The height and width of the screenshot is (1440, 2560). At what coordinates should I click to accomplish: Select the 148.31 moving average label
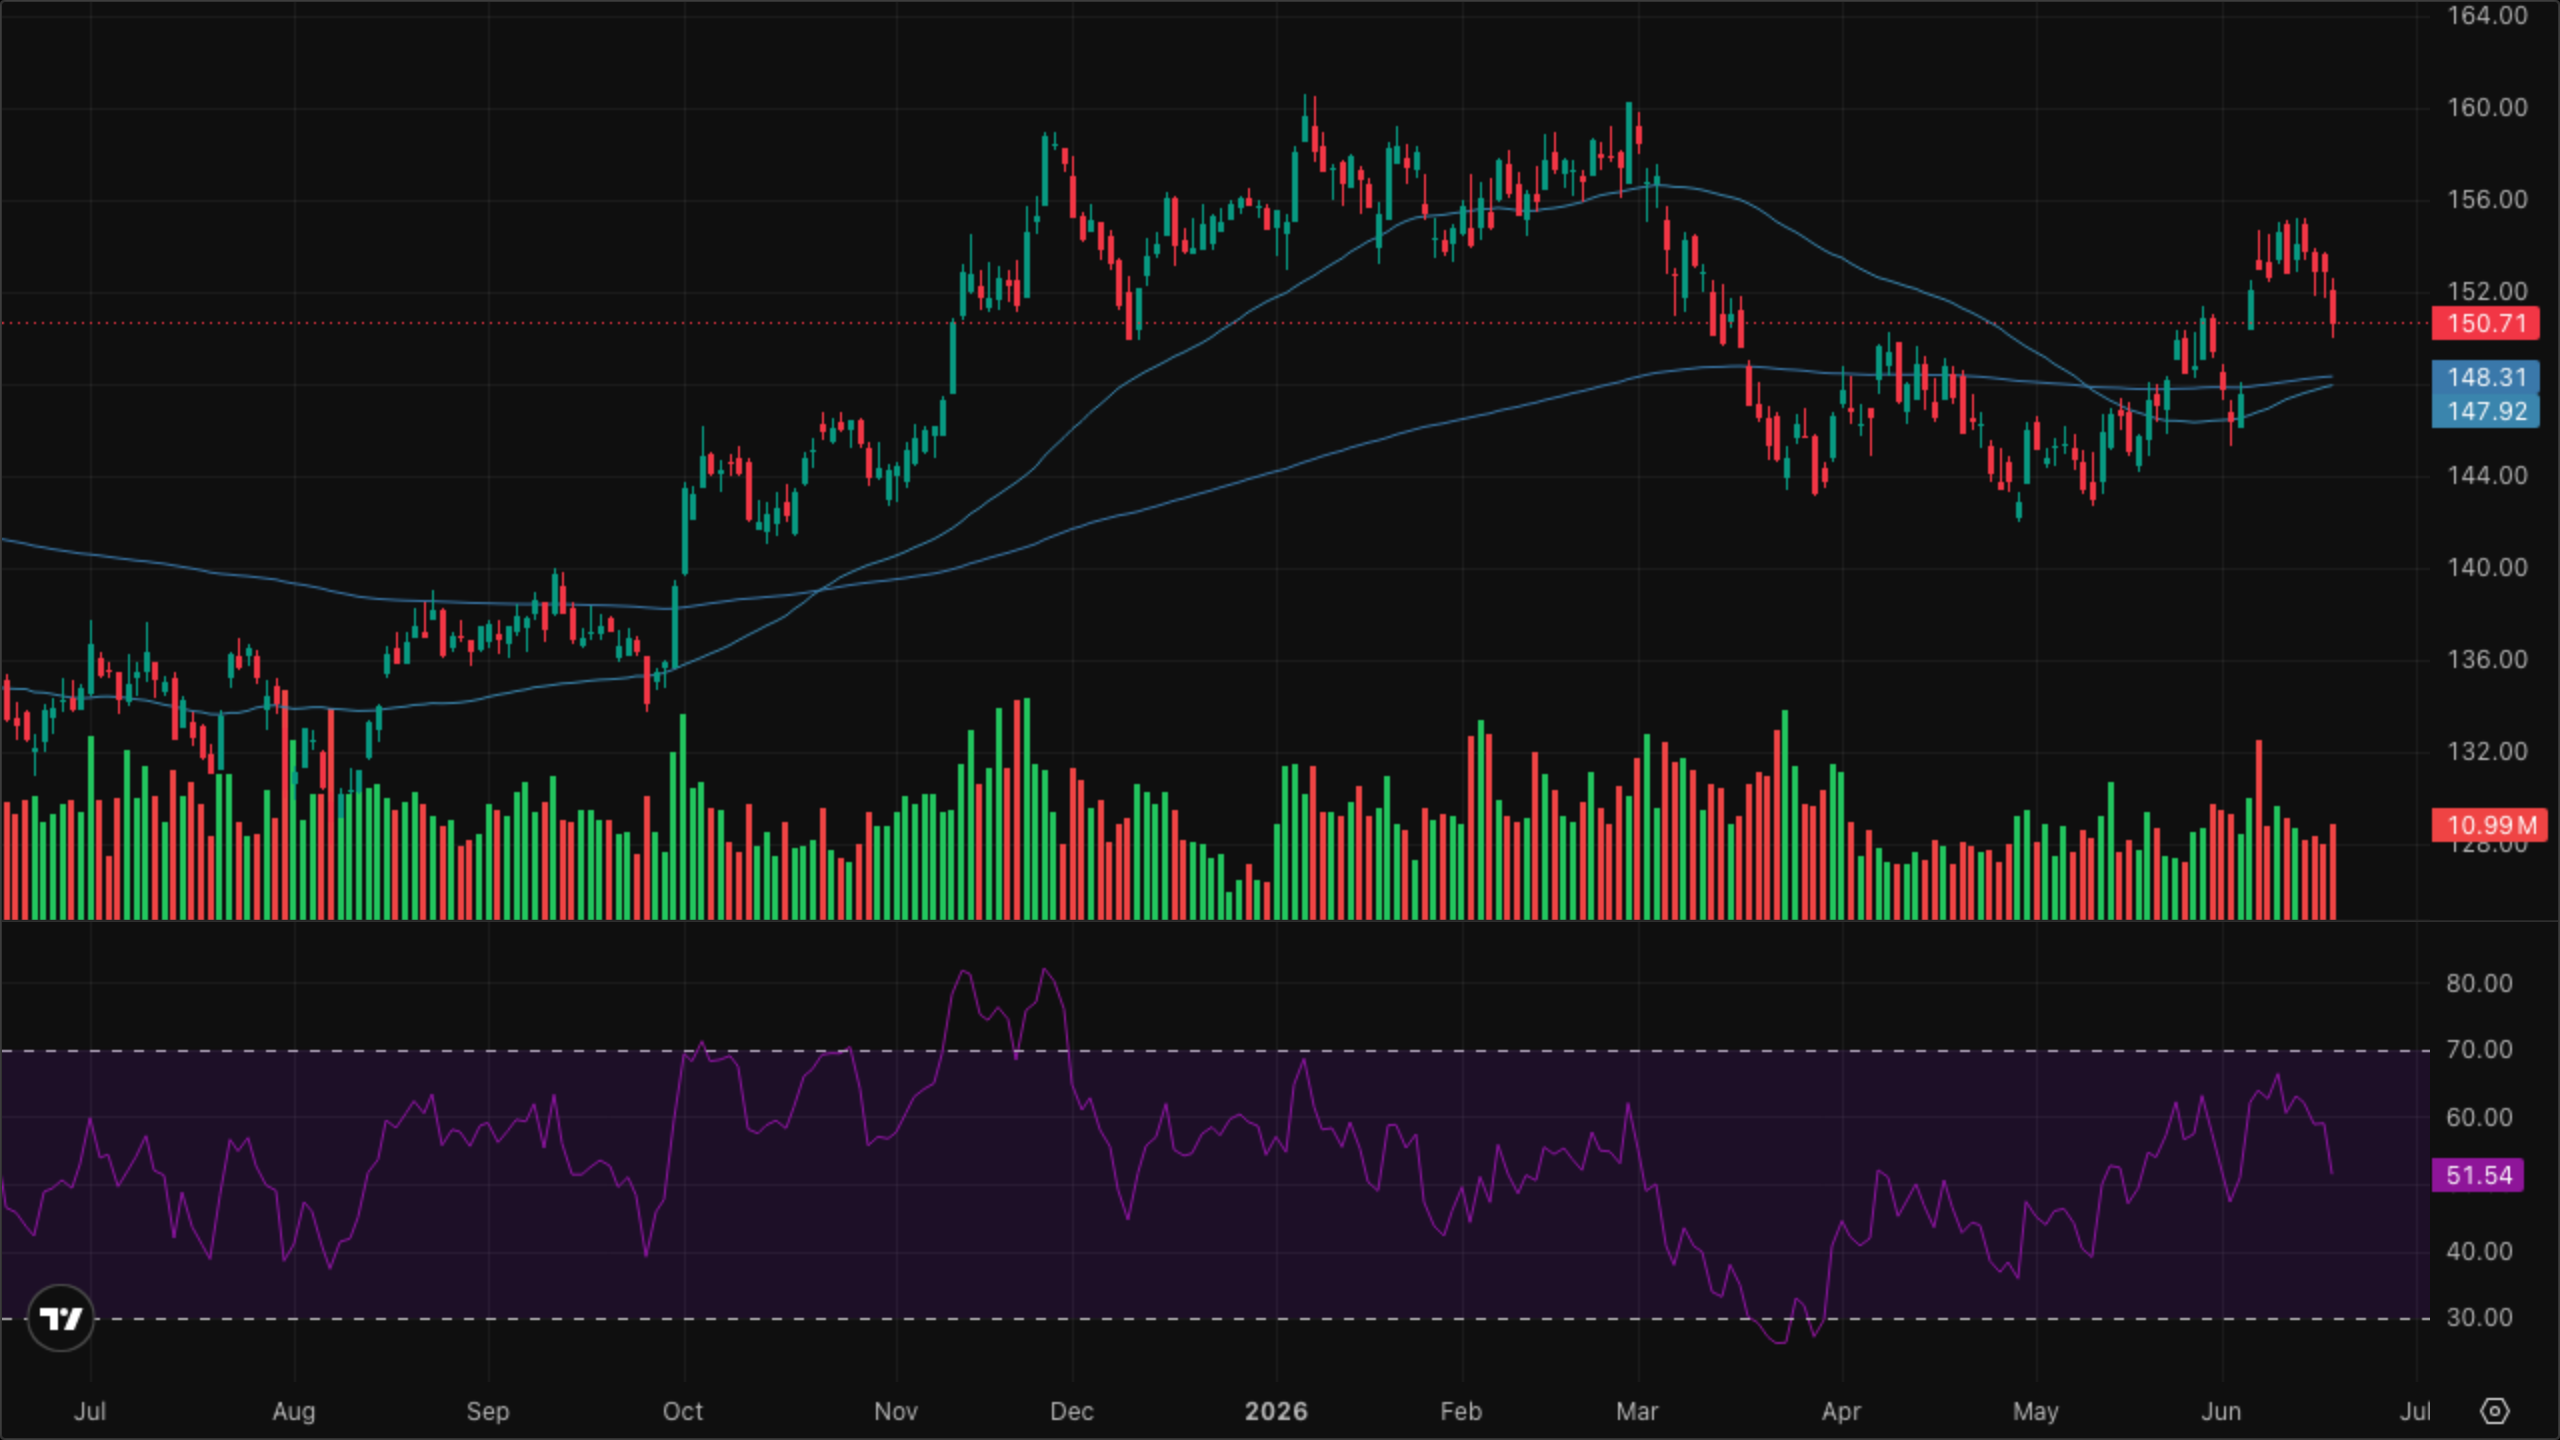click(x=2485, y=377)
